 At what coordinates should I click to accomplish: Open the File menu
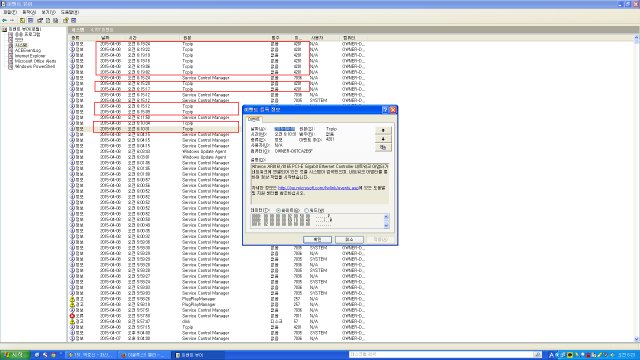click(x=10, y=12)
